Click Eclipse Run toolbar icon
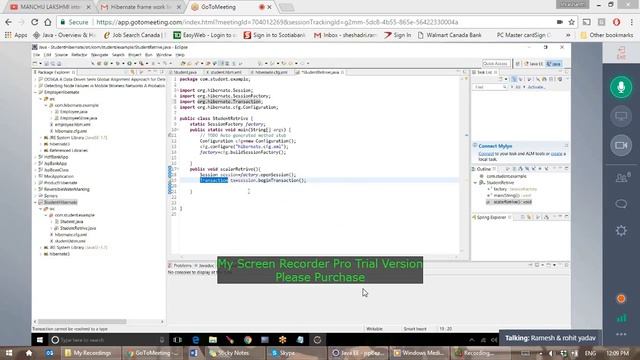This screenshot has height=360, width=640. [129, 63]
